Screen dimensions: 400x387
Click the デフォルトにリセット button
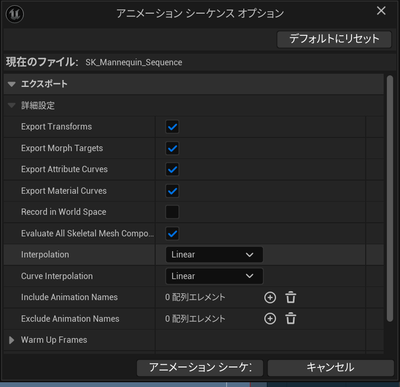pos(334,39)
